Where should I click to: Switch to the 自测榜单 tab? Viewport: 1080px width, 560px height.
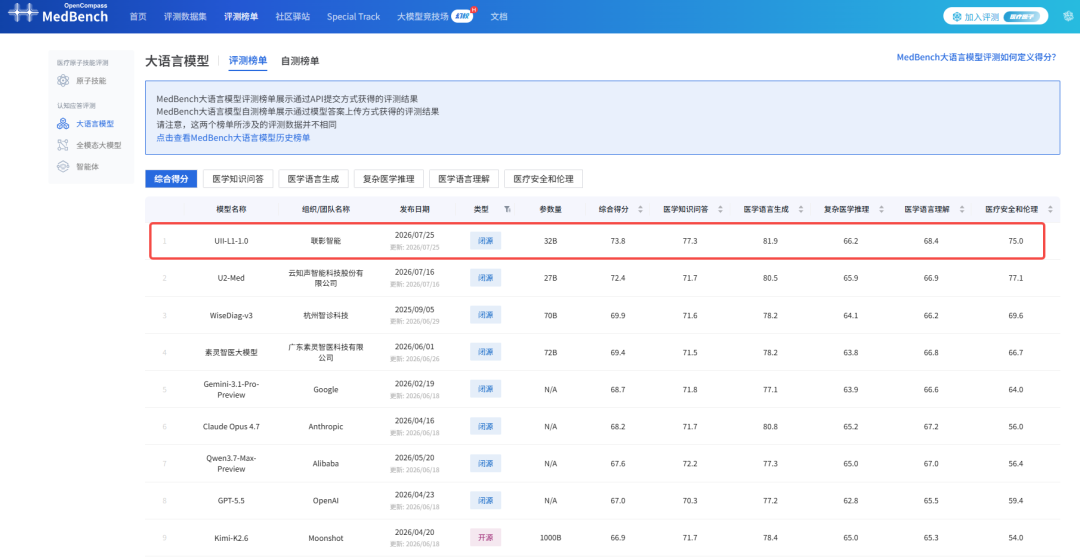[300, 61]
